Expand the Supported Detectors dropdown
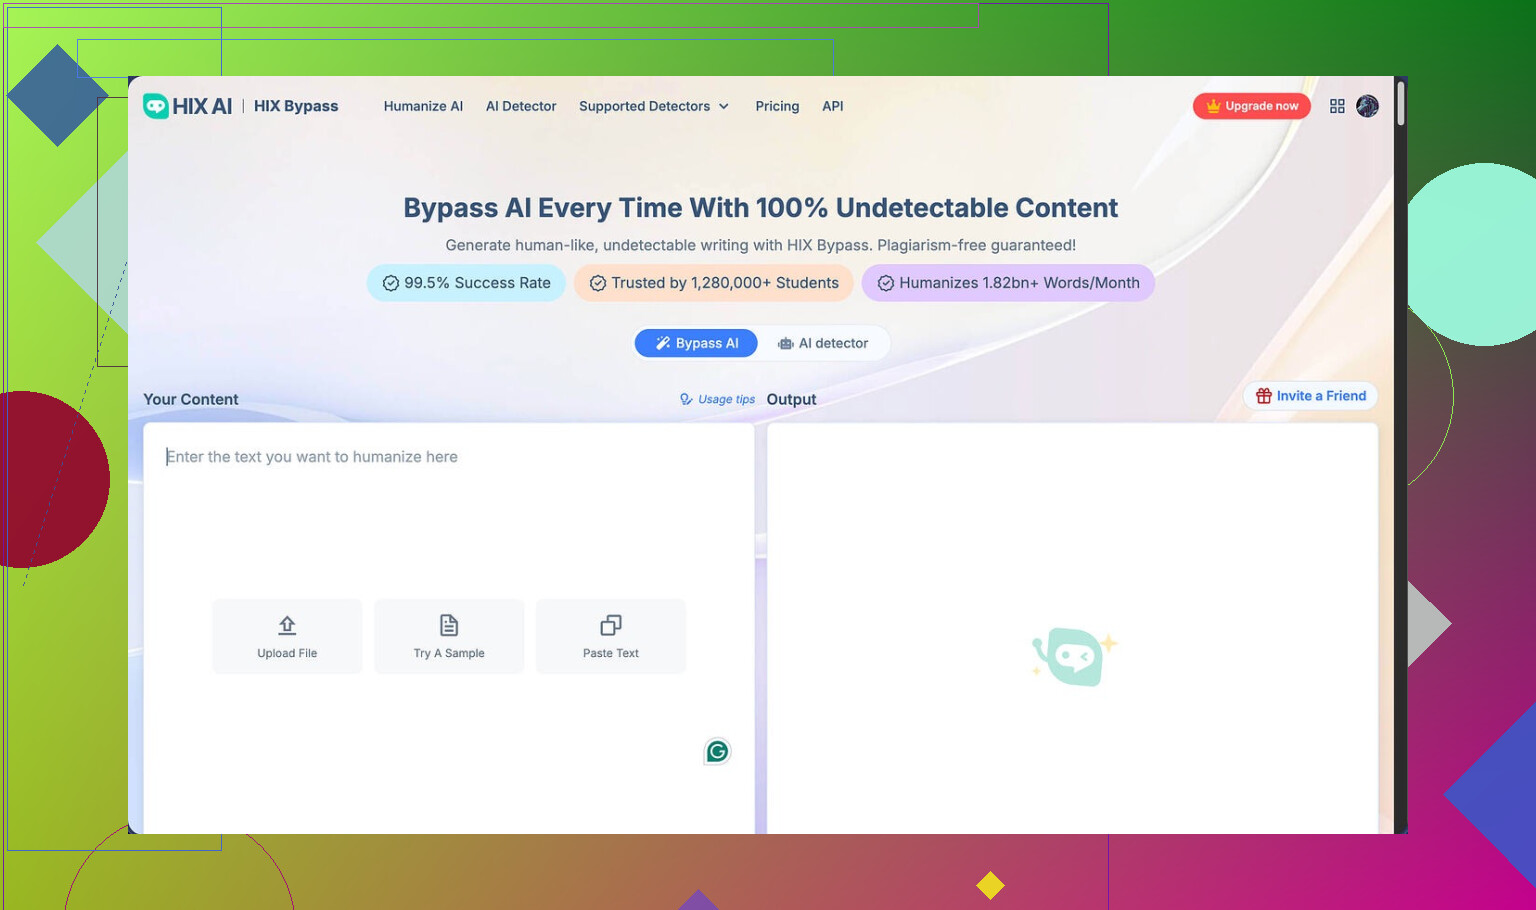The image size is (1536, 910). point(654,106)
